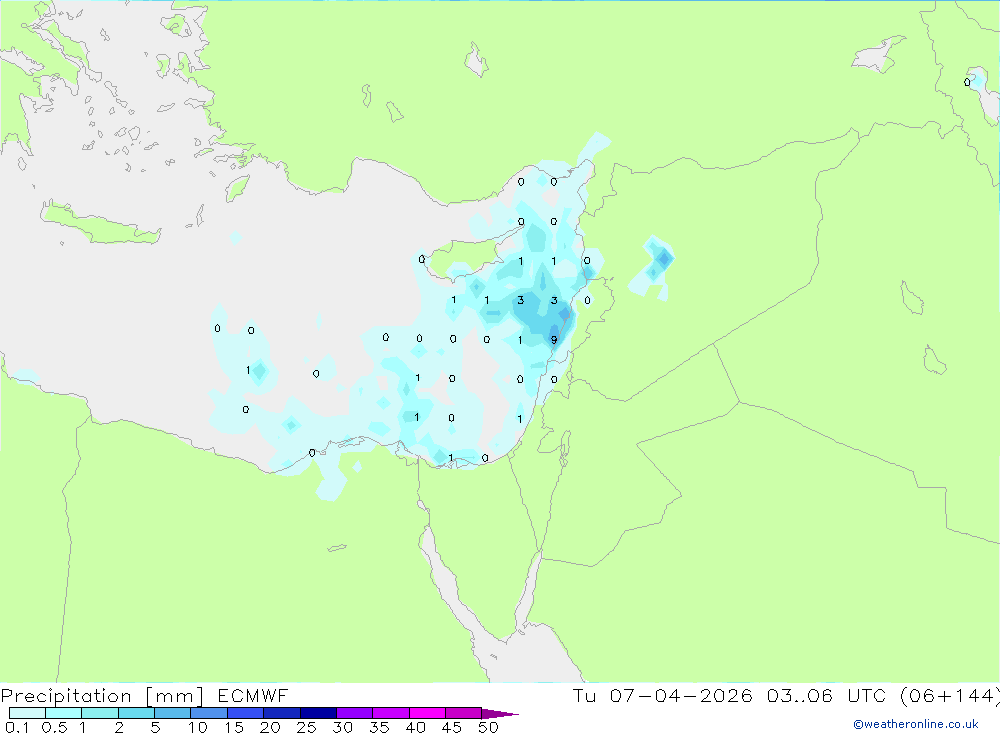Select the 0.5–1 mm legend color swatch

(x=63, y=713)
